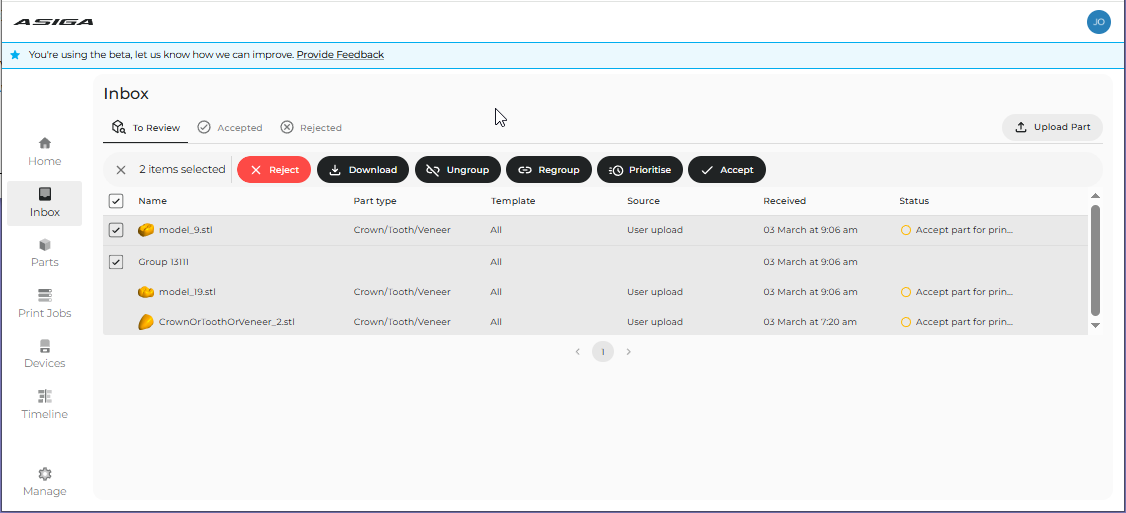Click the red Reject button
Viewport: 1126px width, 513px height.
coord(274,170)
